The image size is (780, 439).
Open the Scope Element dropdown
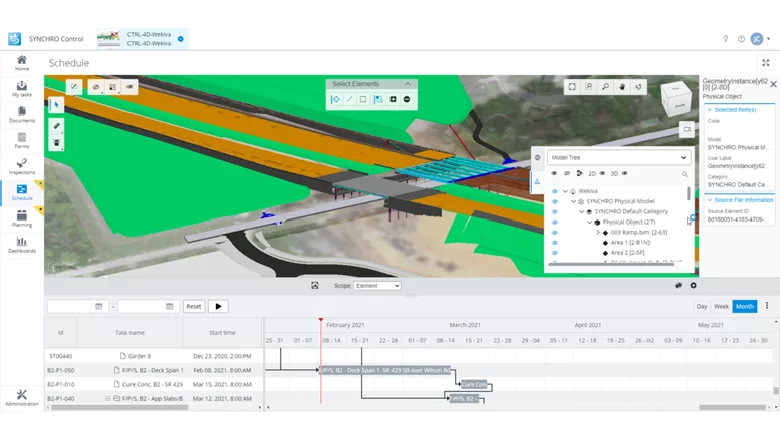coord(377,286)
